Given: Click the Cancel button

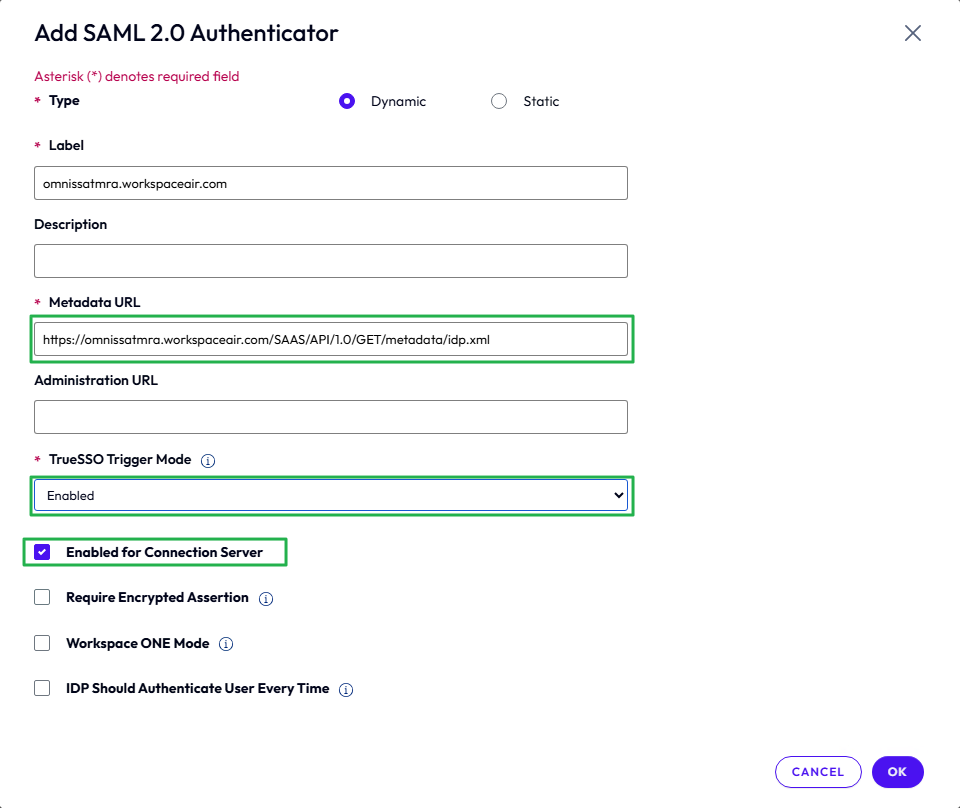Looking at the screenshot, I should pos(817,772).
